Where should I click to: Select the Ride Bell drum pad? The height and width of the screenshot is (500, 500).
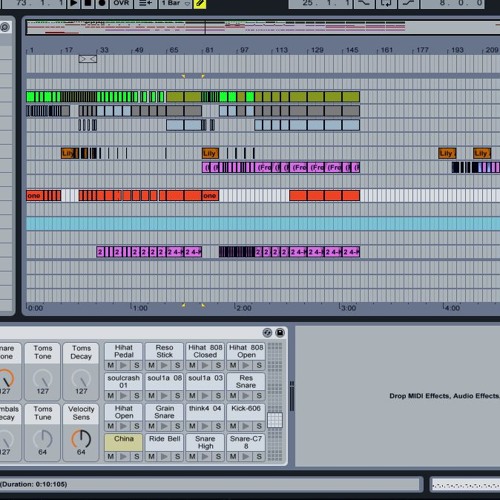point(164,442)
